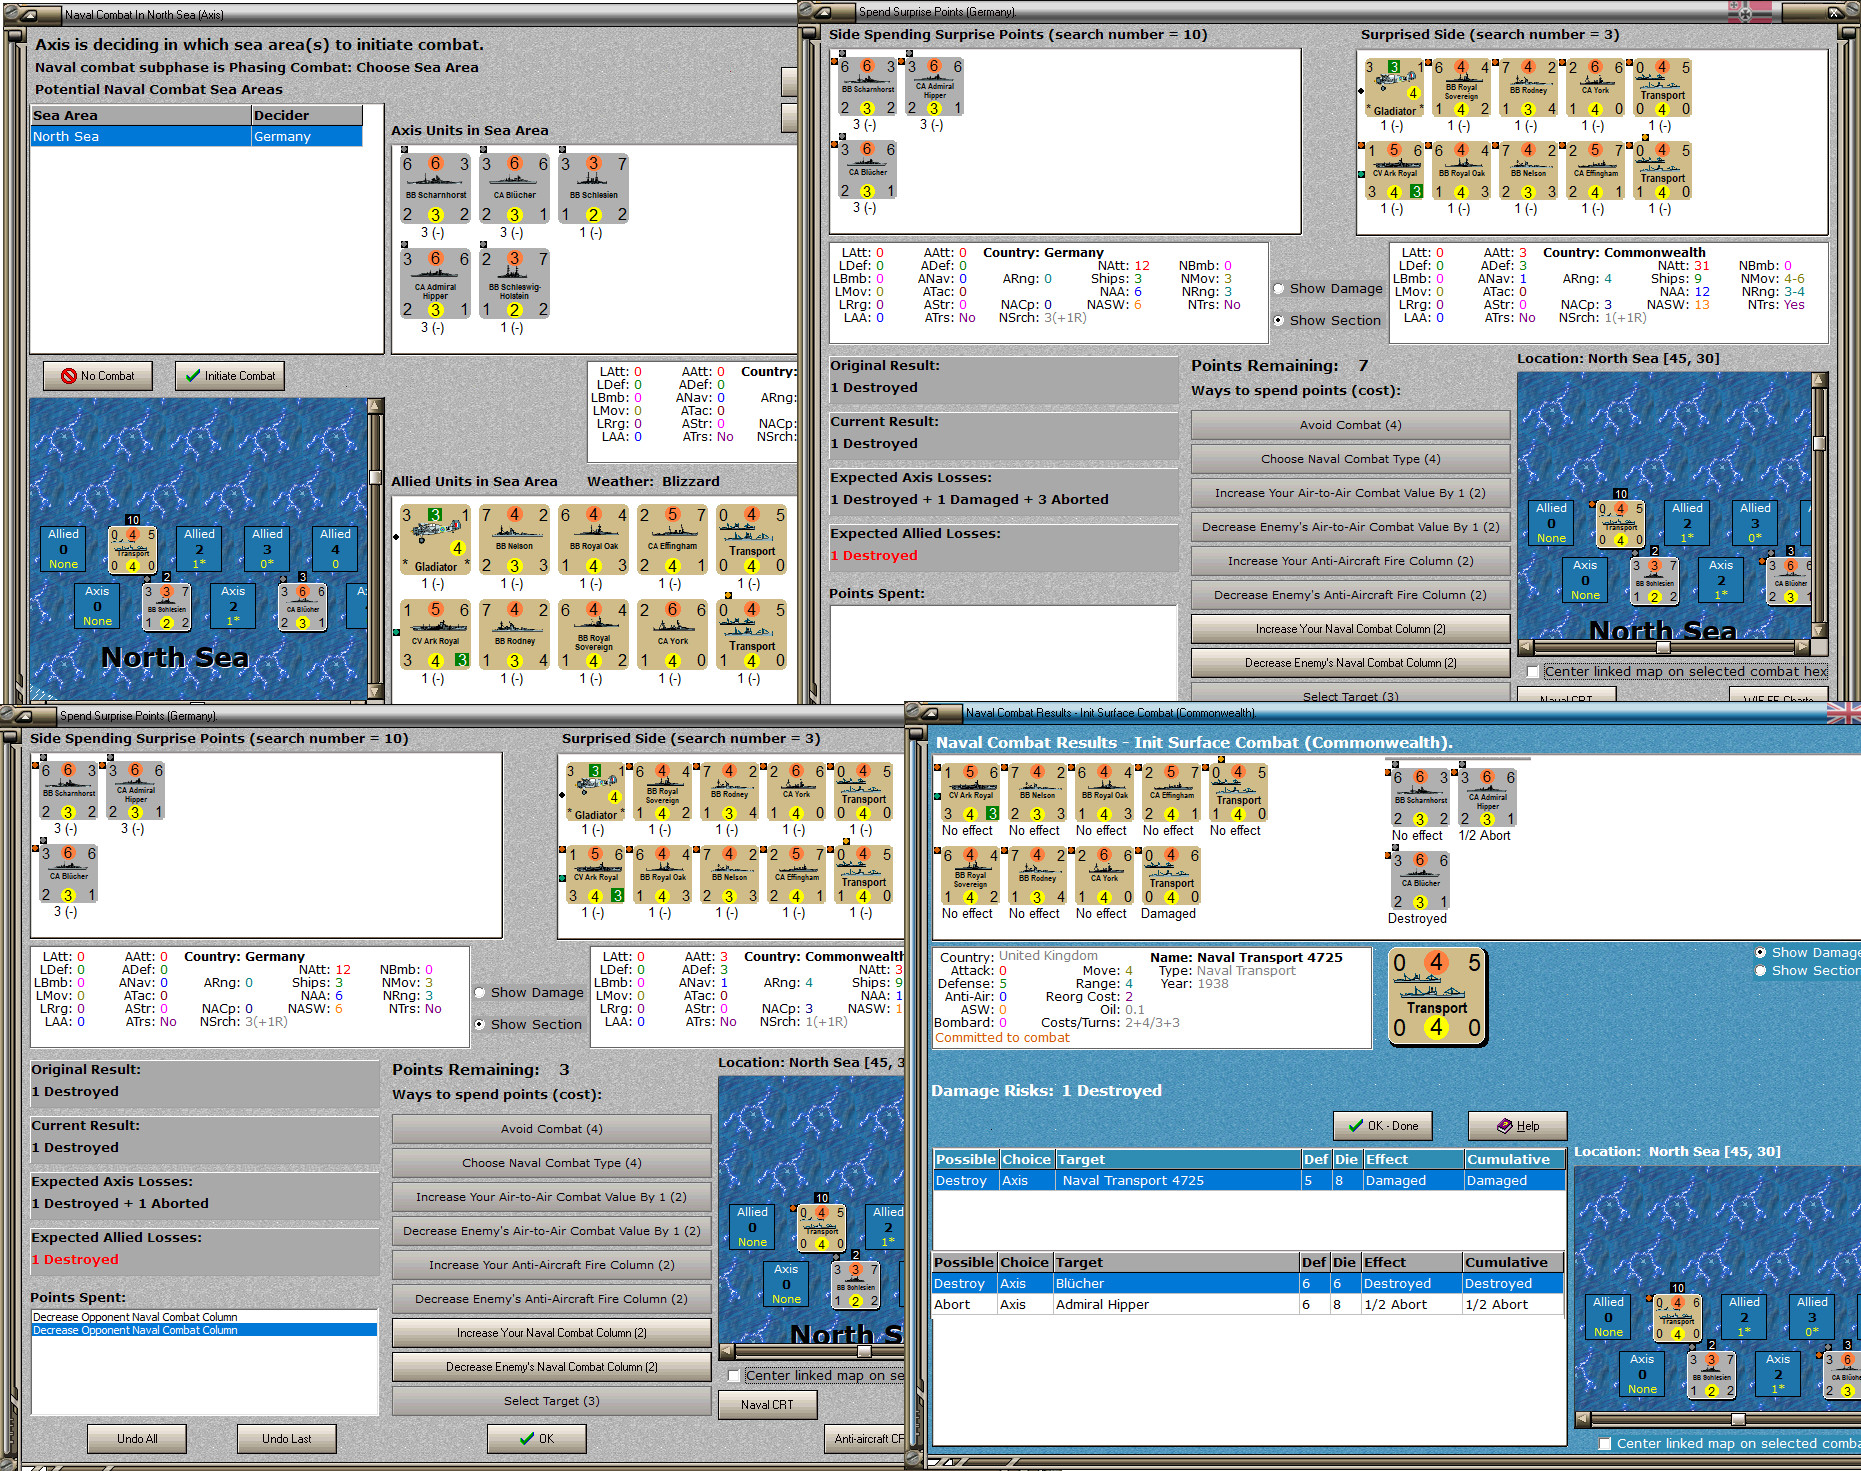Click Gladiator counter in window with 7 points remaining

click(x=1394, y=87)
